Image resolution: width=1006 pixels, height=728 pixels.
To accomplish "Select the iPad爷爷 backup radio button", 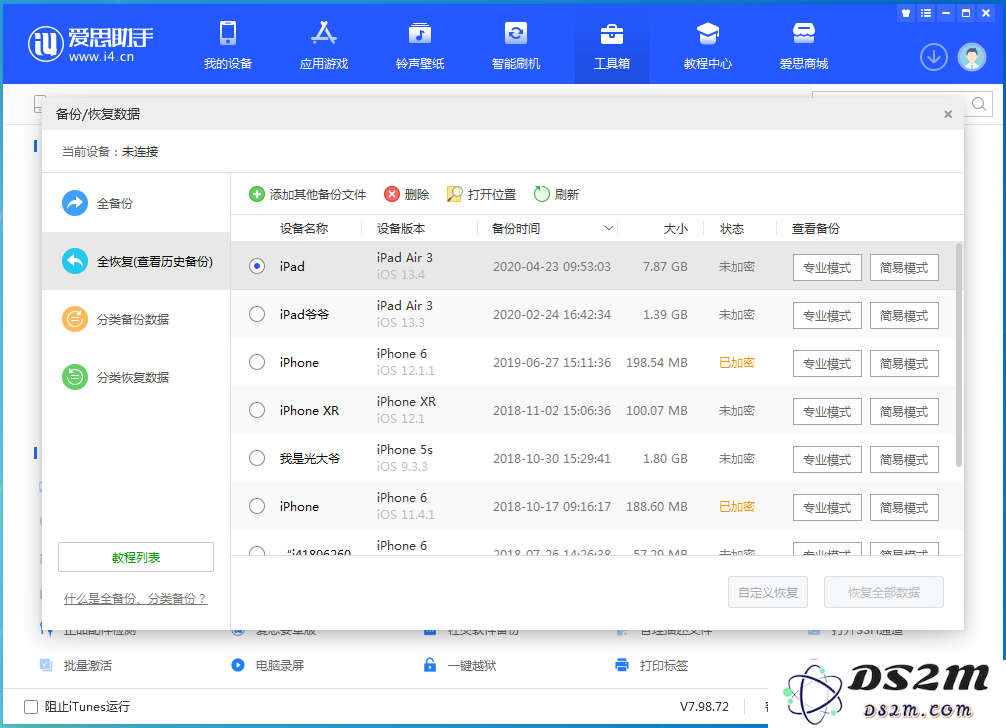I will click(x=257, y=314).
